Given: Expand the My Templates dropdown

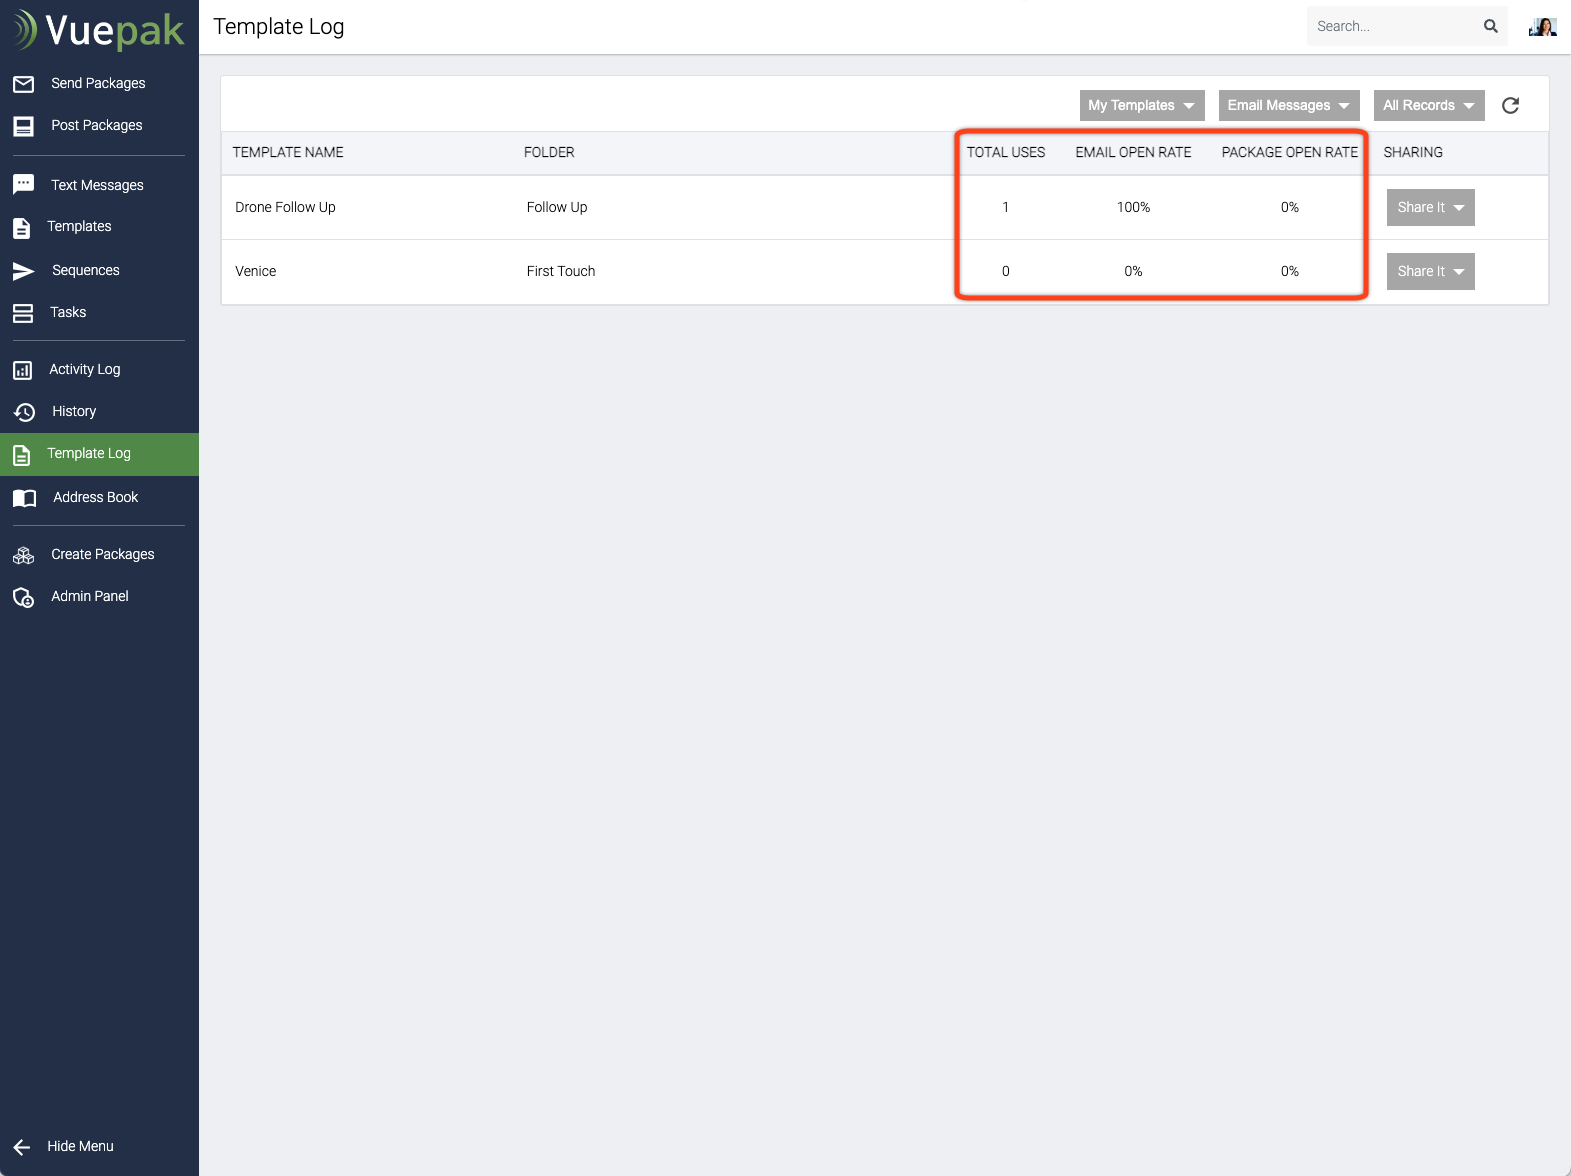Looking at the screenshot, I should [x=1141, y=105].
